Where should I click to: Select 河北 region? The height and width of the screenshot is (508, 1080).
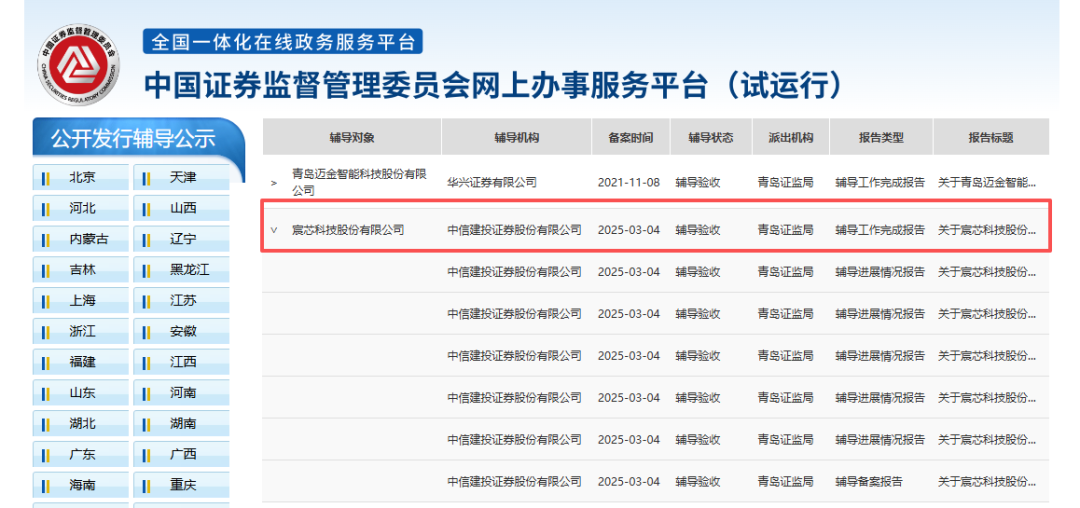[81, 208]
